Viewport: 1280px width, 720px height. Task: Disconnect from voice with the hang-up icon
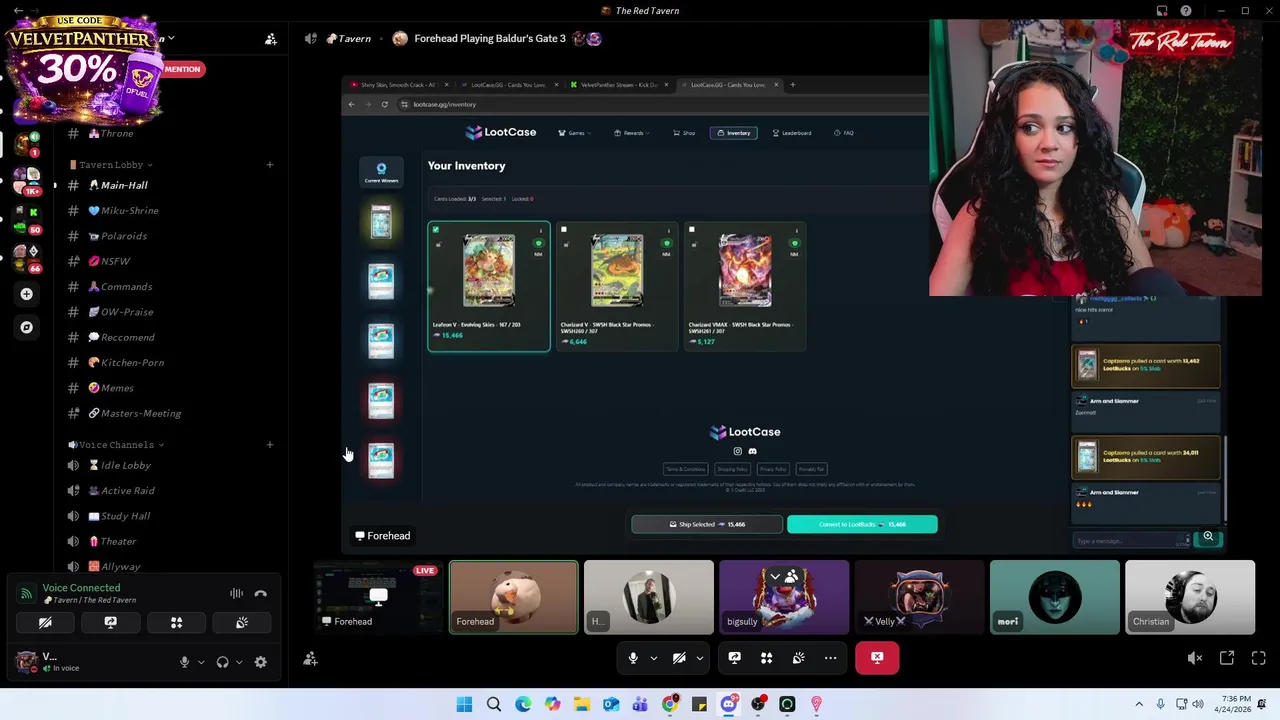pyautogui.click(x=261, y=593)
